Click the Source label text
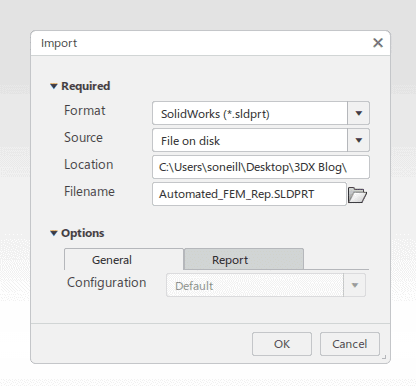Screen dimensions: 416x386 pyautogui.click(x=83, y=138)
